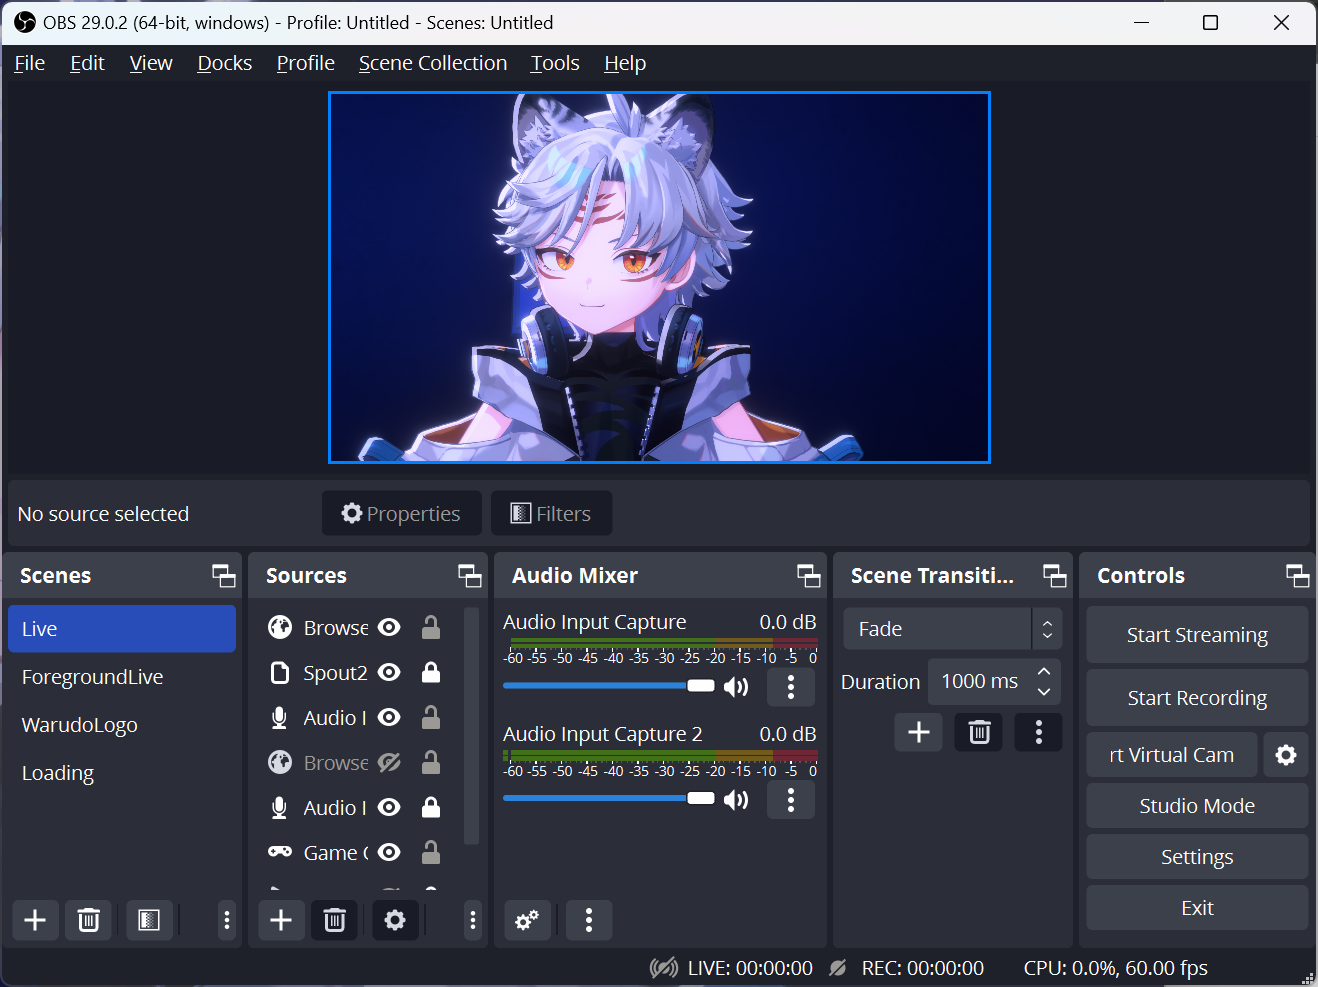Screen dimensions: 1318x987
Task: Click Start Streaming
Action: coord(1197,635)
